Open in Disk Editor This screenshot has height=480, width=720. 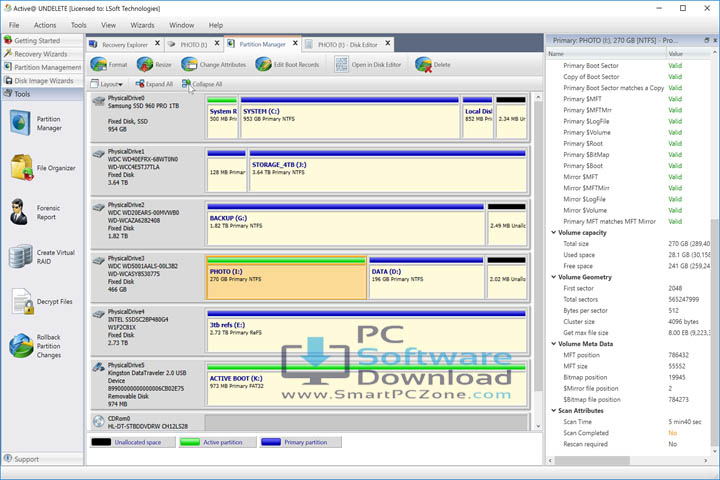[368, 65]
